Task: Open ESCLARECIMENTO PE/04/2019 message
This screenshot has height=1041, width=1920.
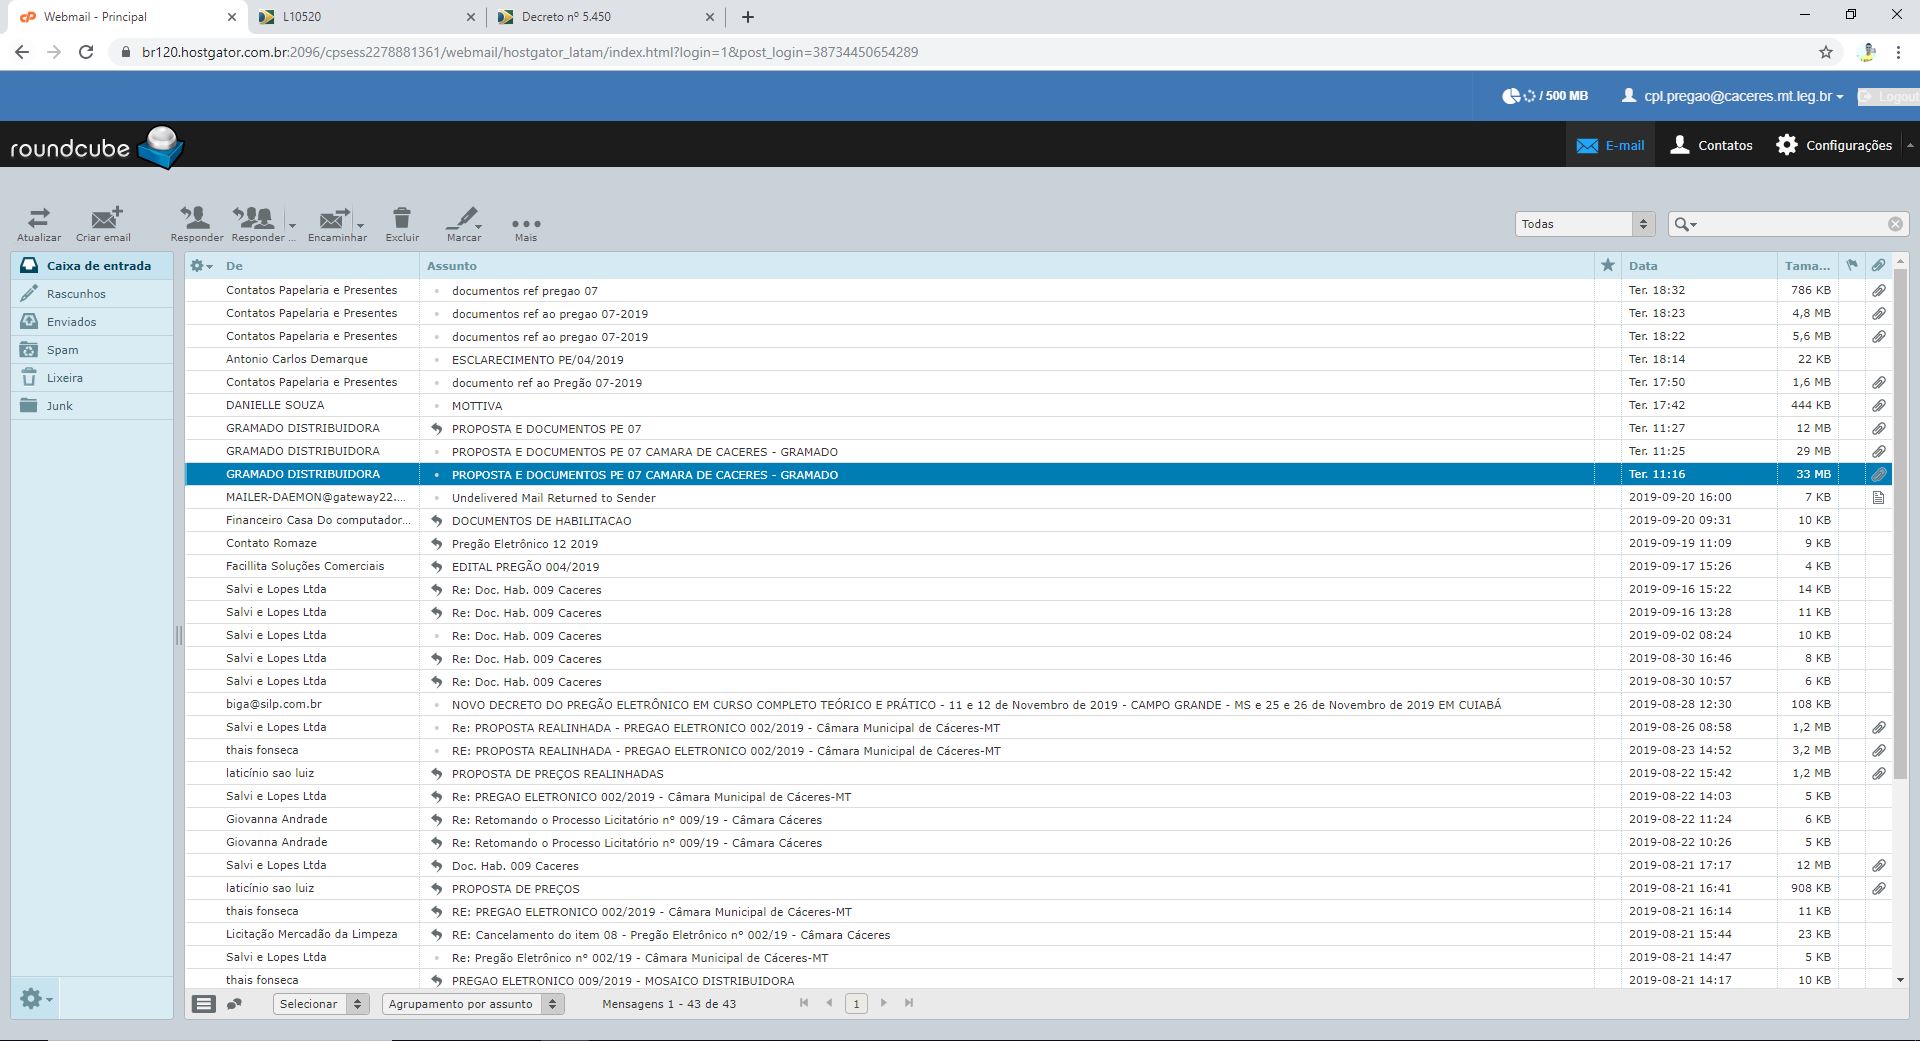Action: [537, 360]
